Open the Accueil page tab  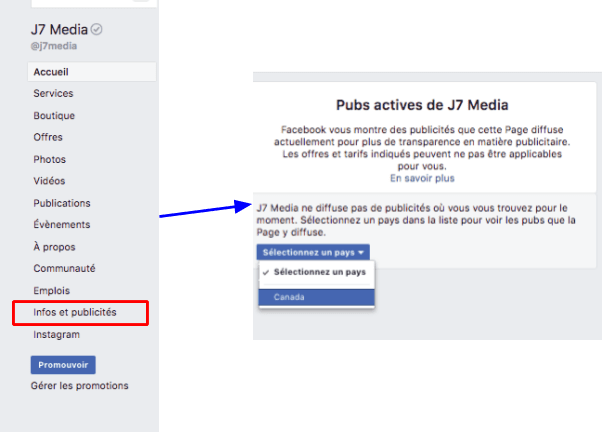point(51,72)
